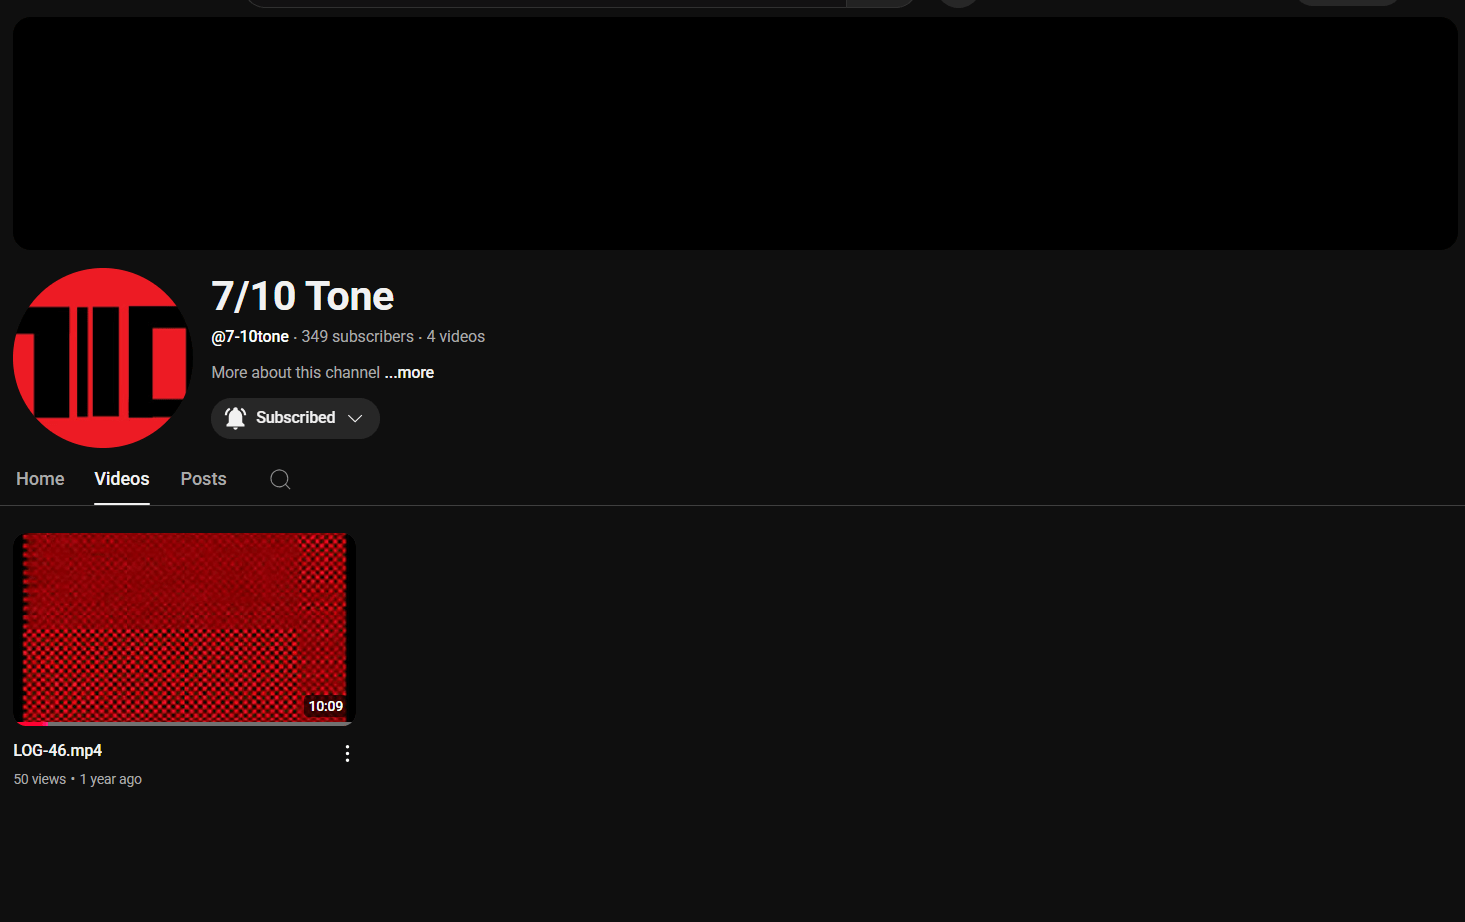Click the 7/10 Tone channel avatar
Screen dimensions: 1465x922
pos(102,358)
